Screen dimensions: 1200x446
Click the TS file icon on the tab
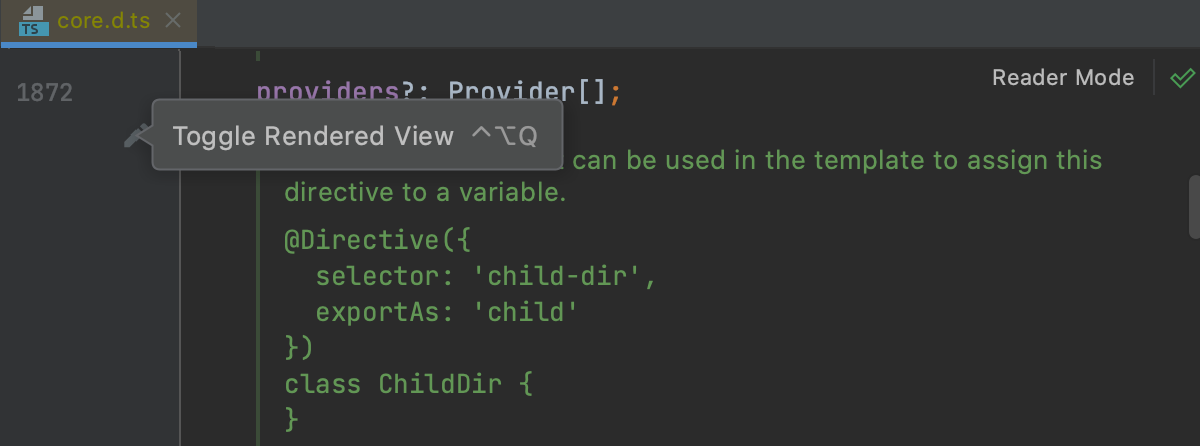pos(35,22)
